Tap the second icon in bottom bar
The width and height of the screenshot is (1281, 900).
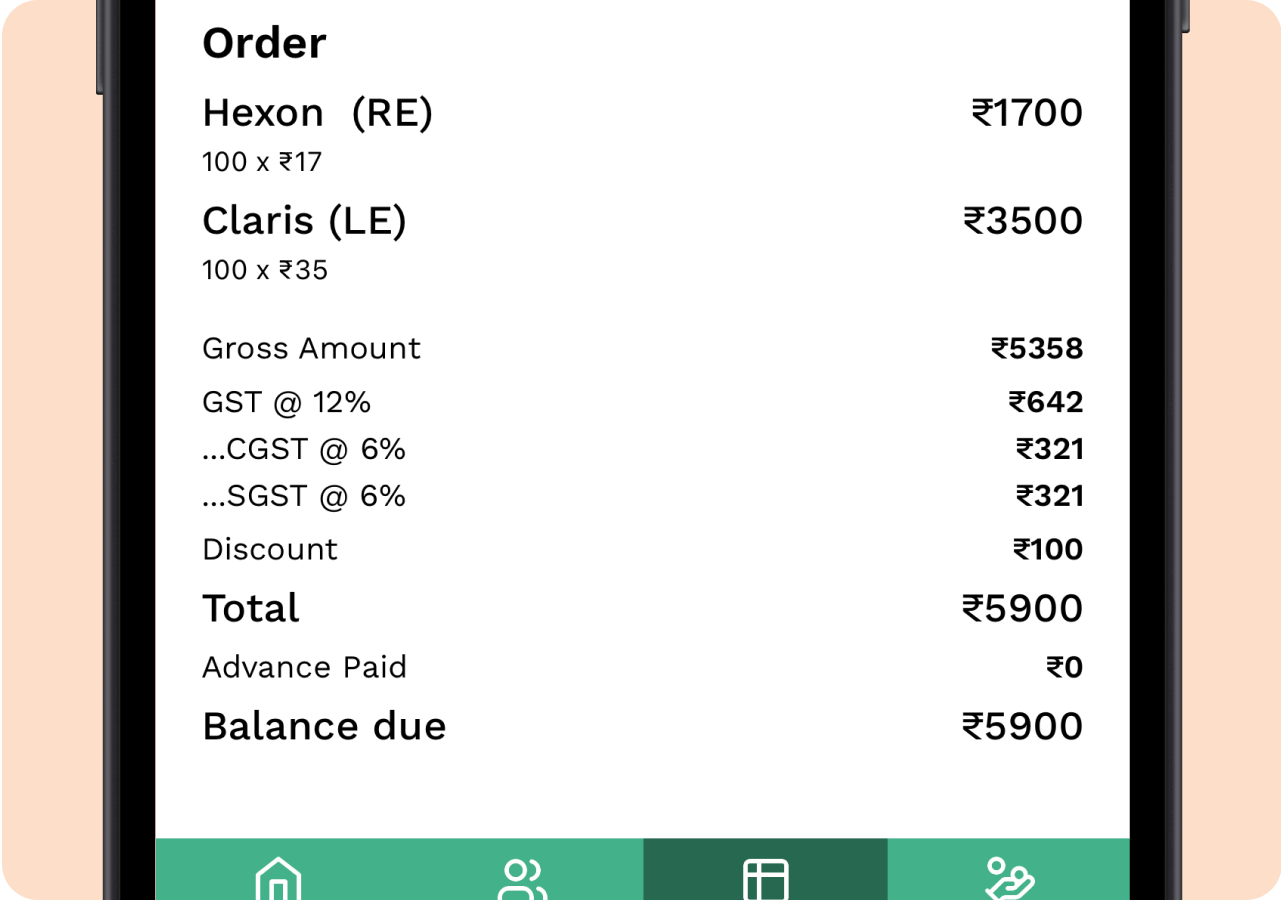521,880
